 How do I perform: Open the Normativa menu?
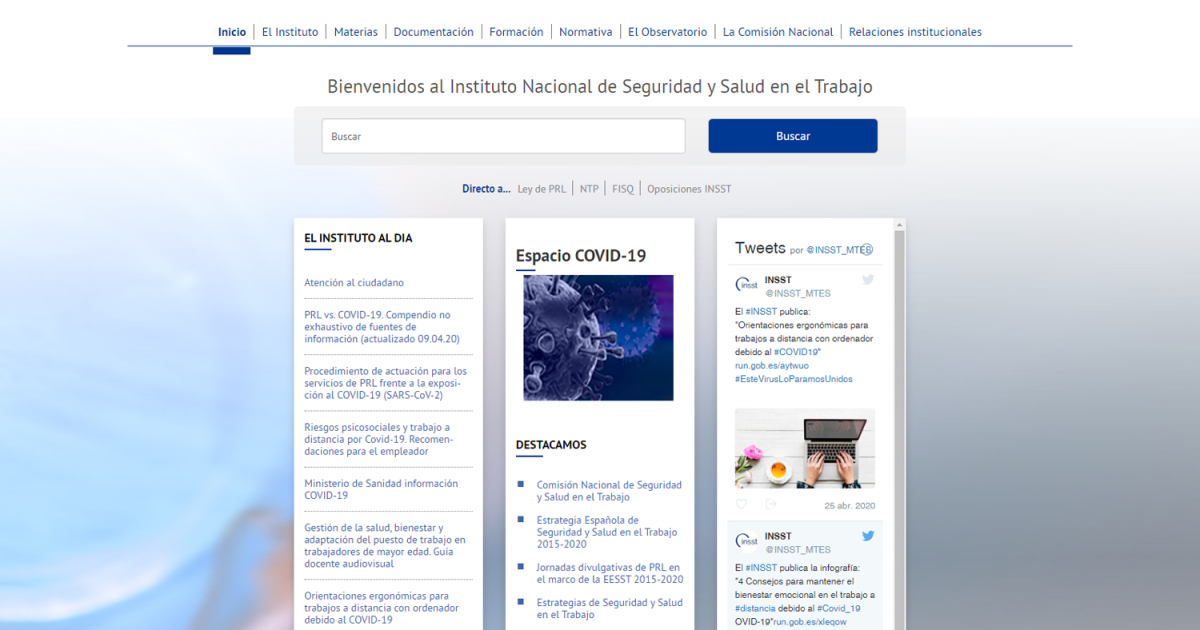click(x=586, y=32)
